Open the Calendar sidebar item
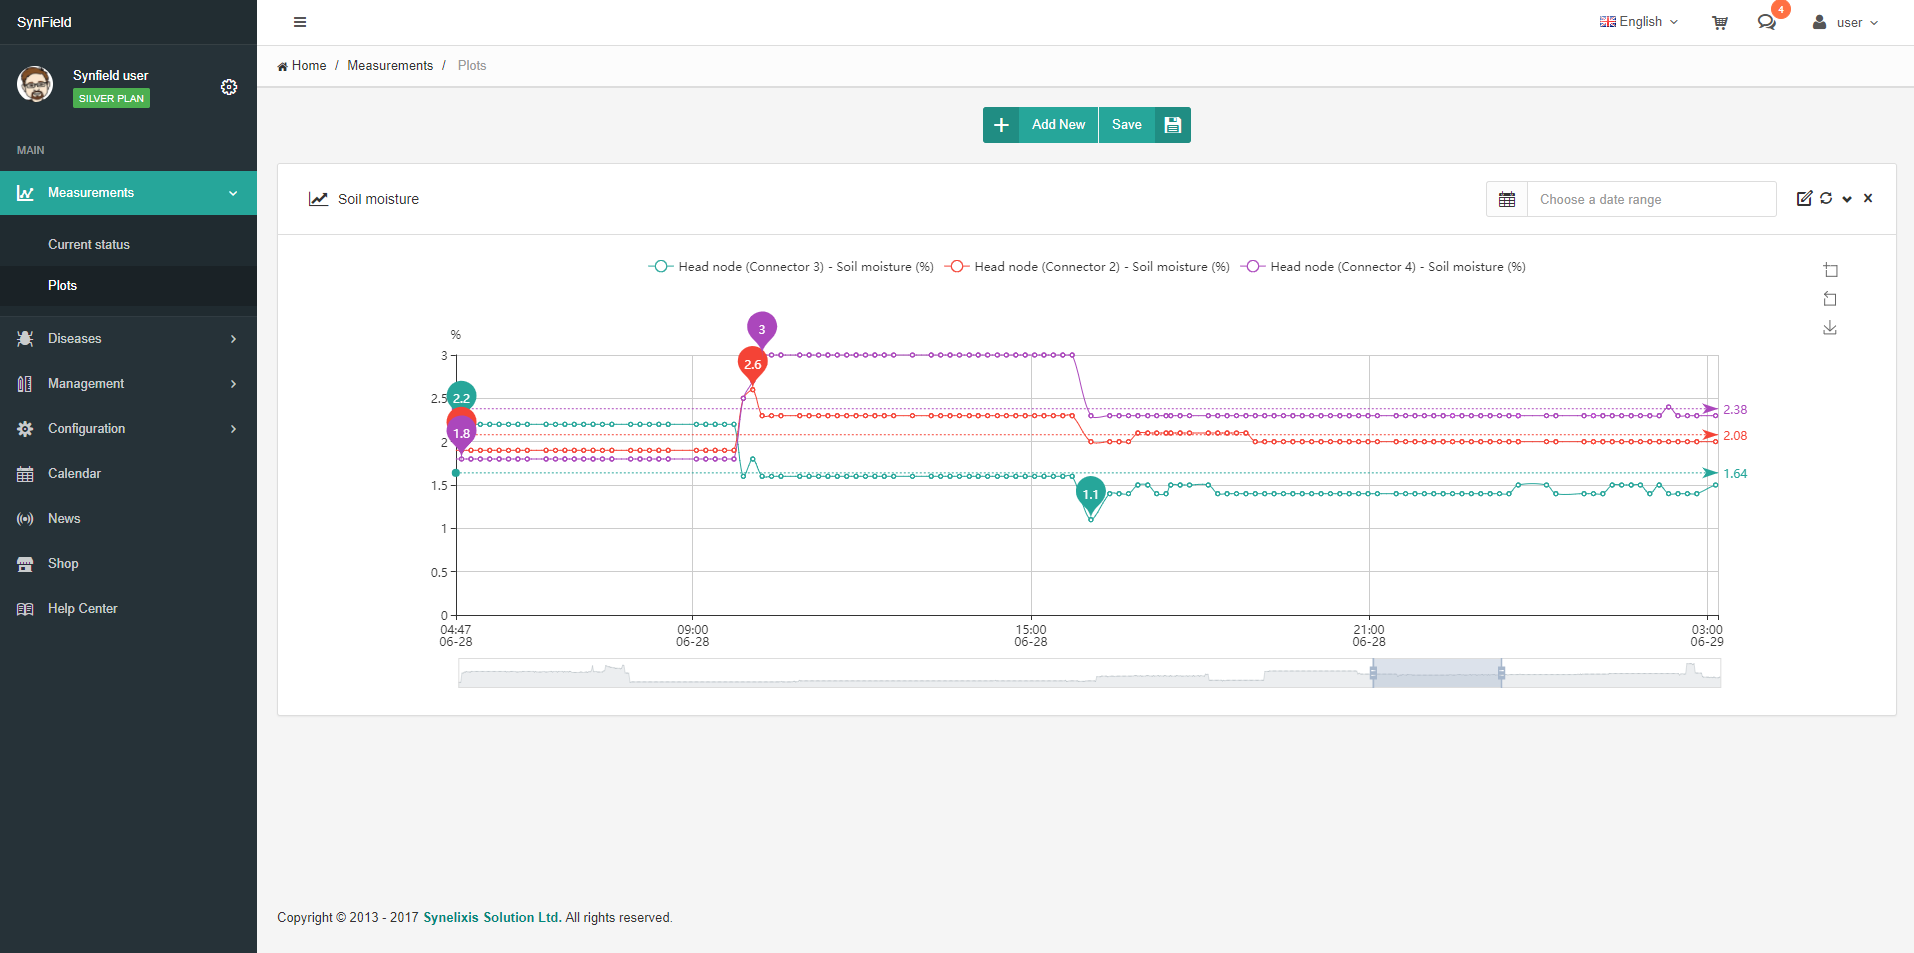The image size is (1914, 953). point(74,474)
